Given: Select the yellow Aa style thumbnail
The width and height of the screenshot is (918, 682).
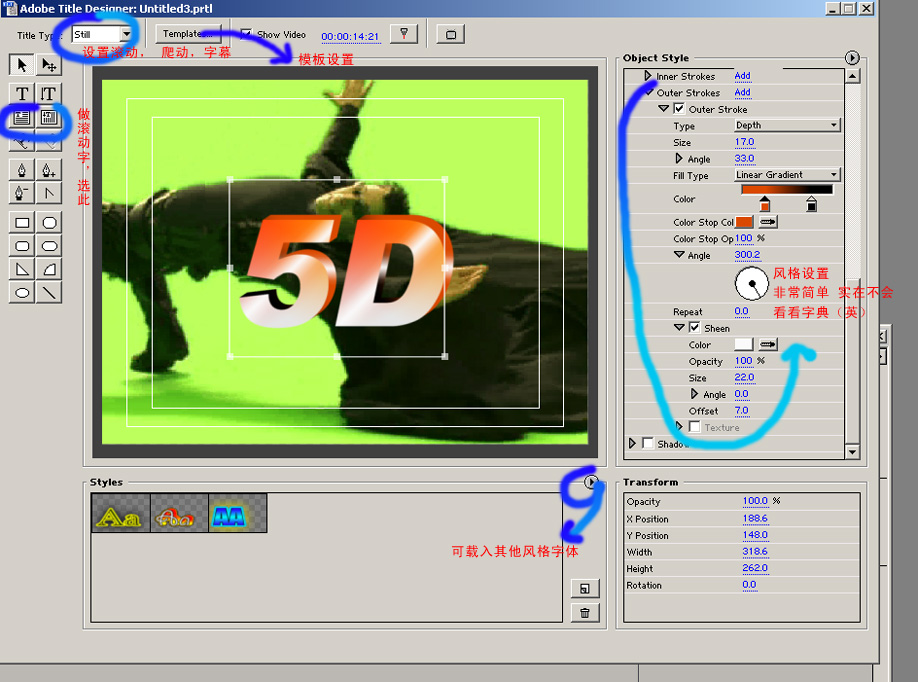Looking at the screenshot, I should tap(121, 513).
